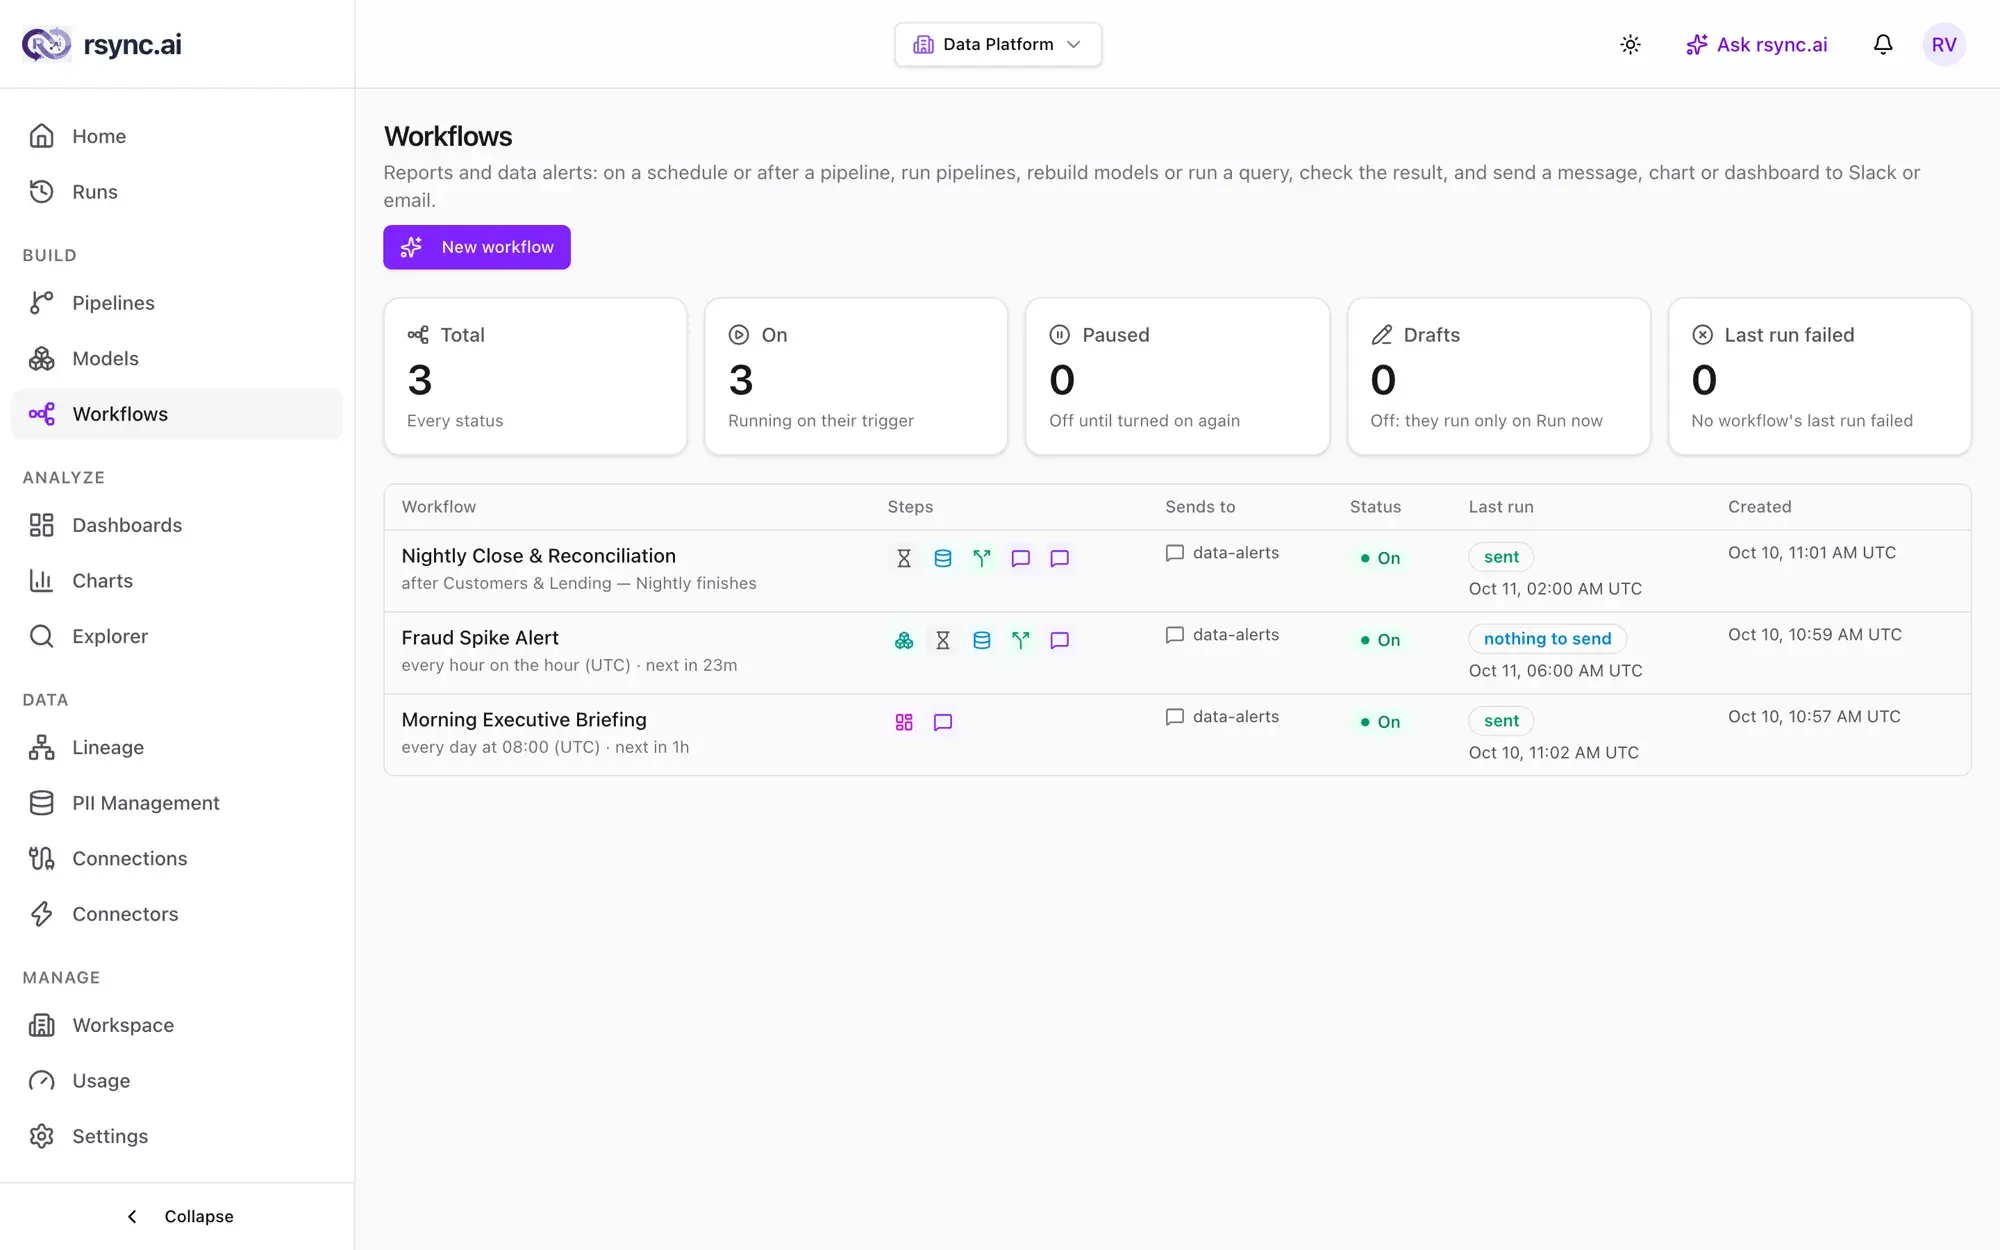Open Nightly Close & Reconciliation workflow

tap(538, 556)
